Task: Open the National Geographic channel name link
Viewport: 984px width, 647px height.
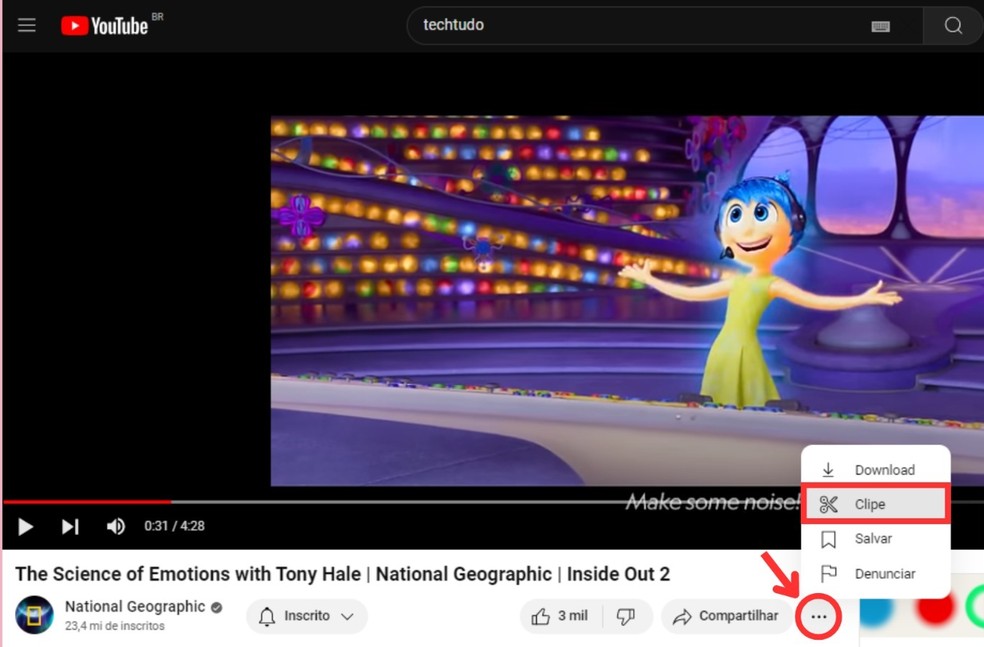Action: (x=135, y=607)
